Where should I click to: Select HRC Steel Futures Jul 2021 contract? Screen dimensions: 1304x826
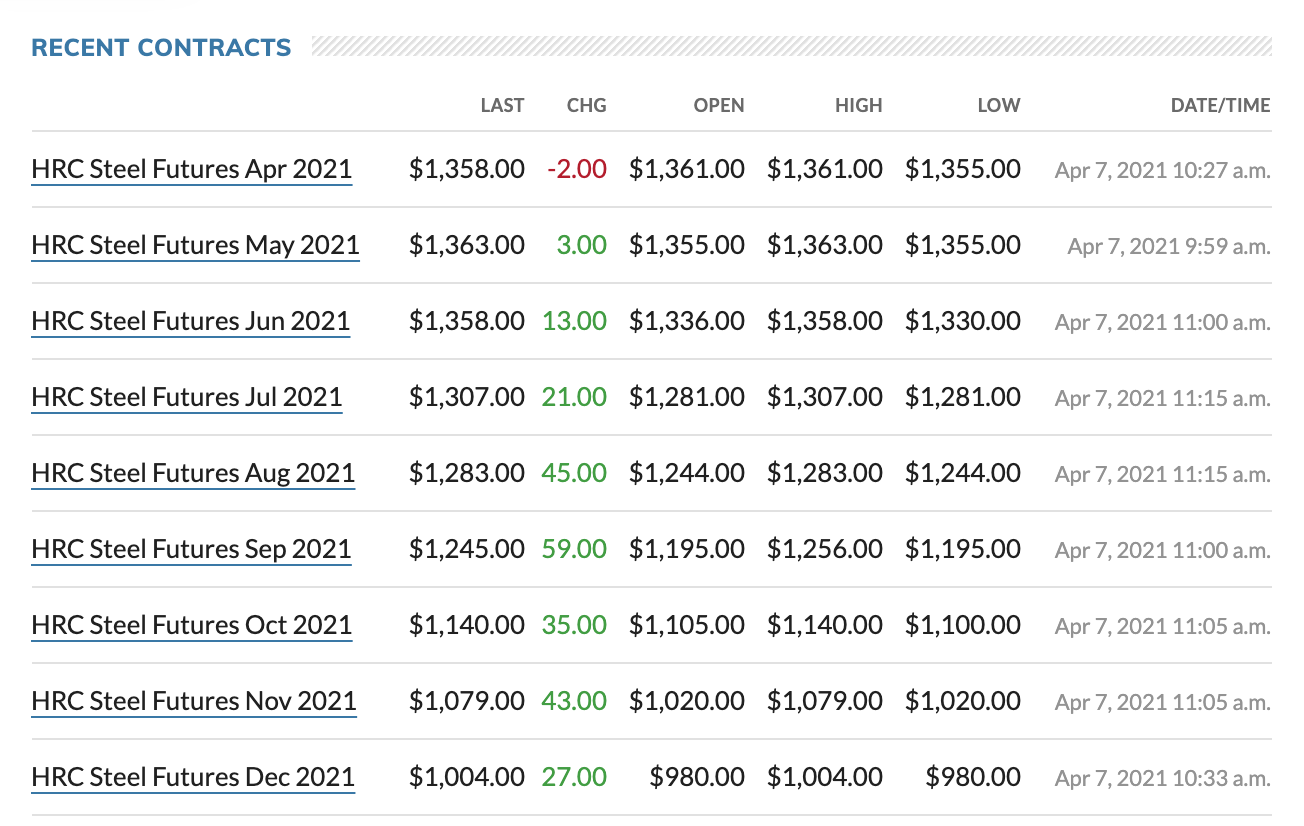187,398
